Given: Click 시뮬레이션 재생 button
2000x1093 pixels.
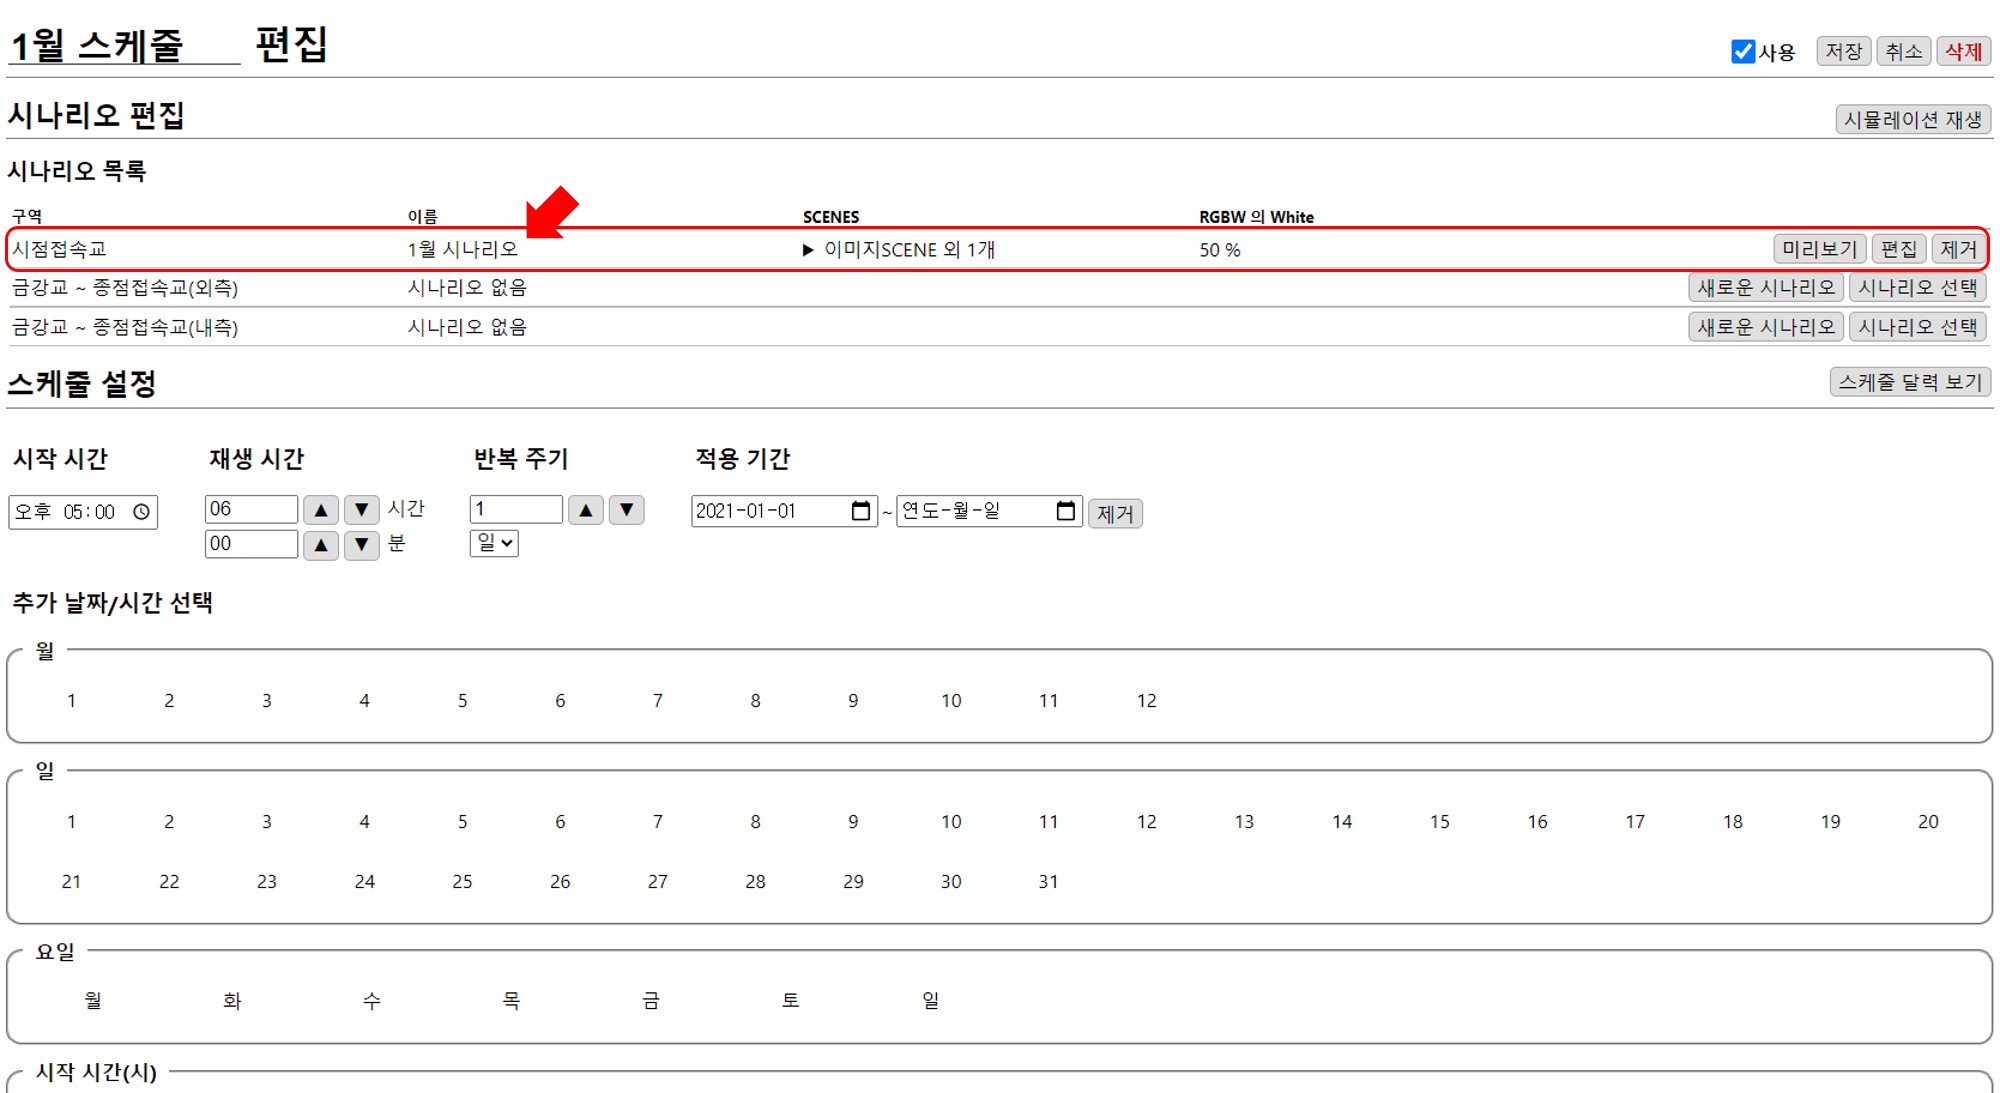Looking at the screenshot, I should click(1912, 119).
